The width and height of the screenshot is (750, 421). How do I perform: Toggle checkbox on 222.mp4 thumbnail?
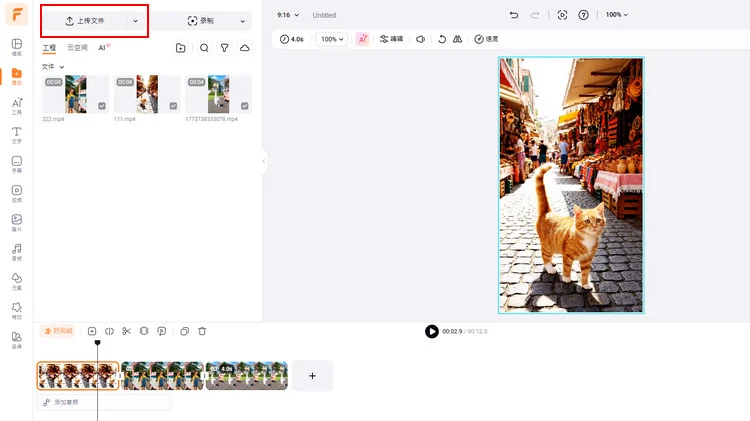[x=102, y=106]
